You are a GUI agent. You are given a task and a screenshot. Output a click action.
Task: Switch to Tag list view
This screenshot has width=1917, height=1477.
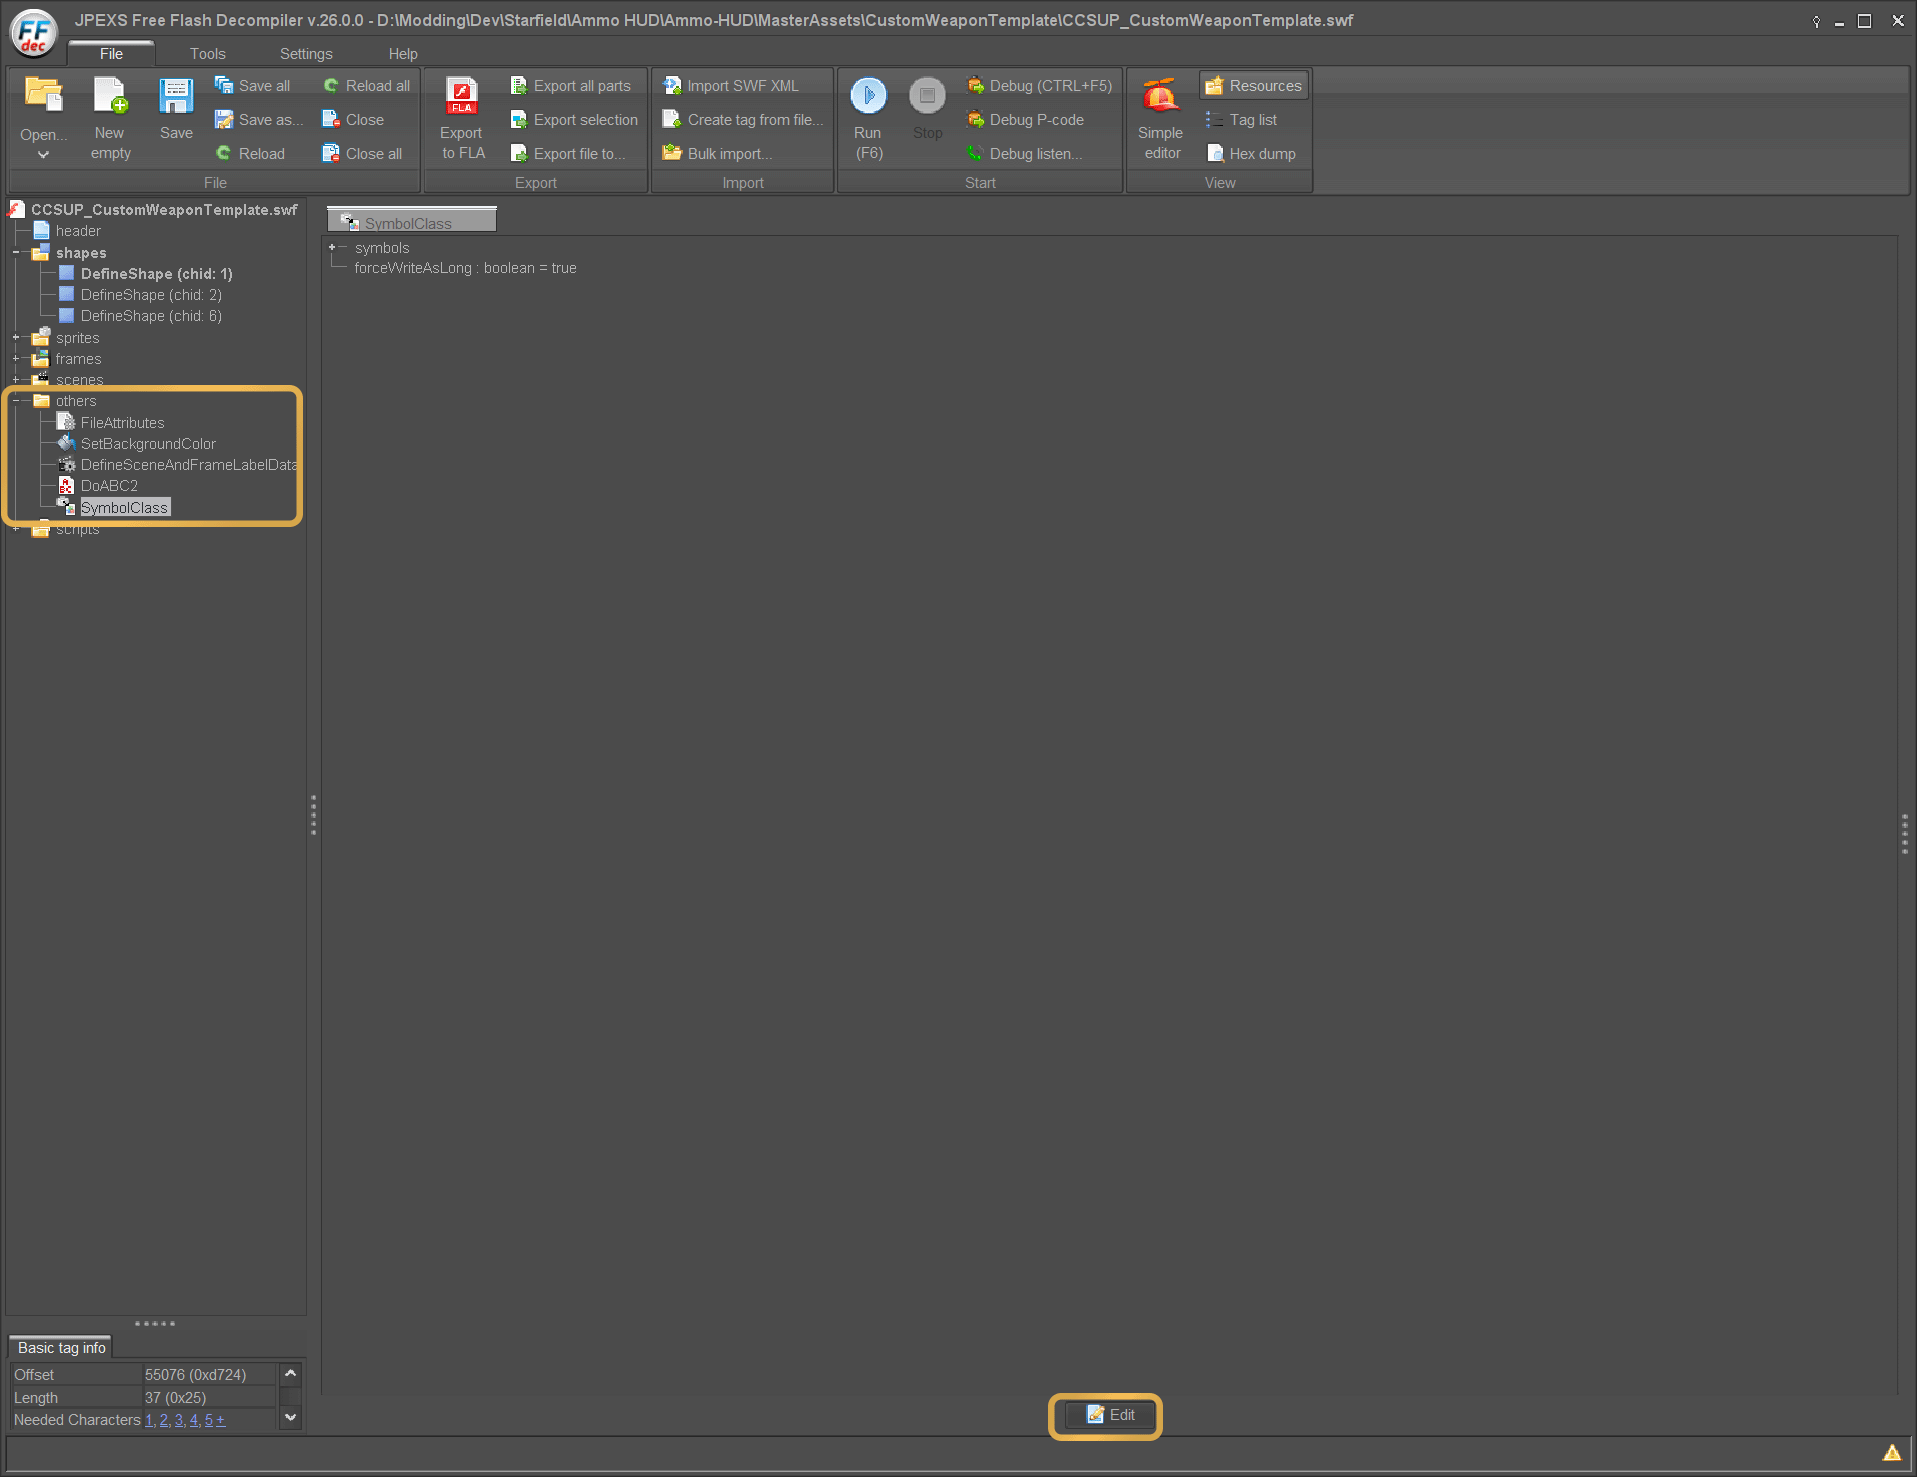pyautogui.click(x=1242, y=120)
